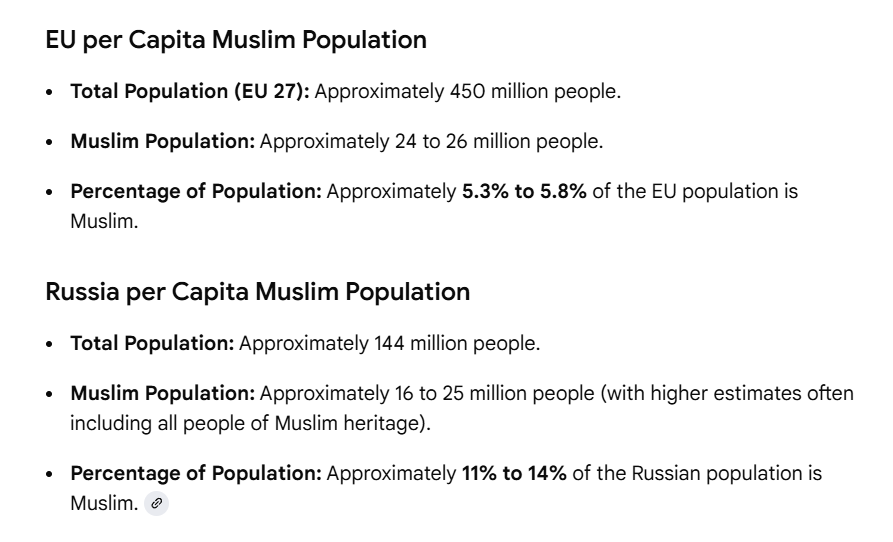
Task: Select the bold '11% to 14%' figure
Action: pyautogui.click(x=514, y=474)
